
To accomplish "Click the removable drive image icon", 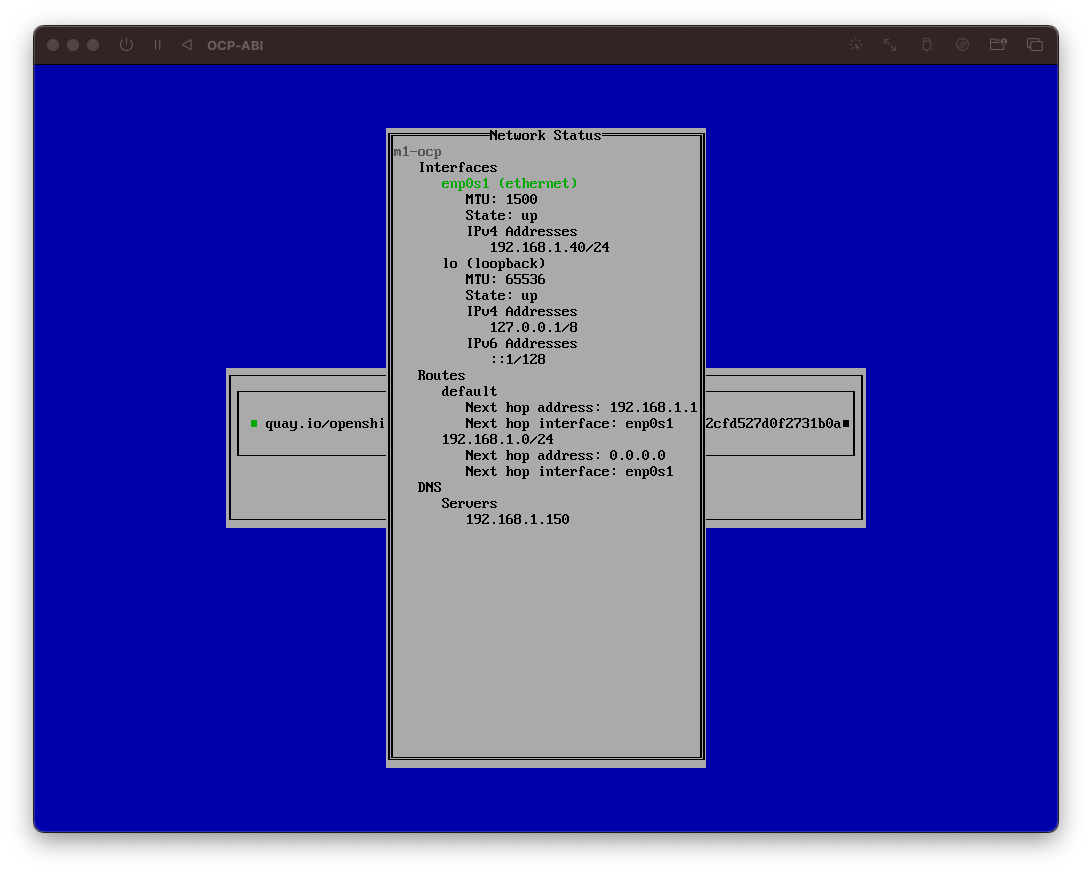I will tap(961, 45).
